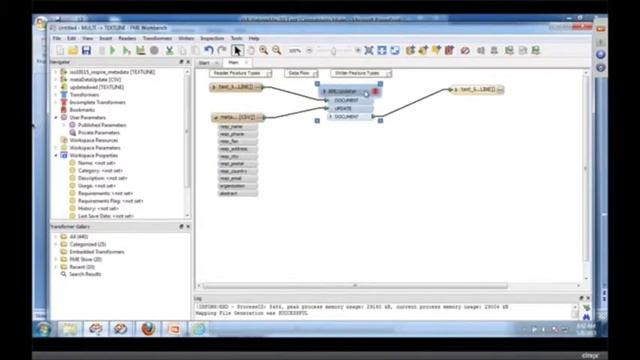640x360 pixels.
Task: Select Private Parameters in Navigator
Action: tap(99, 133)
